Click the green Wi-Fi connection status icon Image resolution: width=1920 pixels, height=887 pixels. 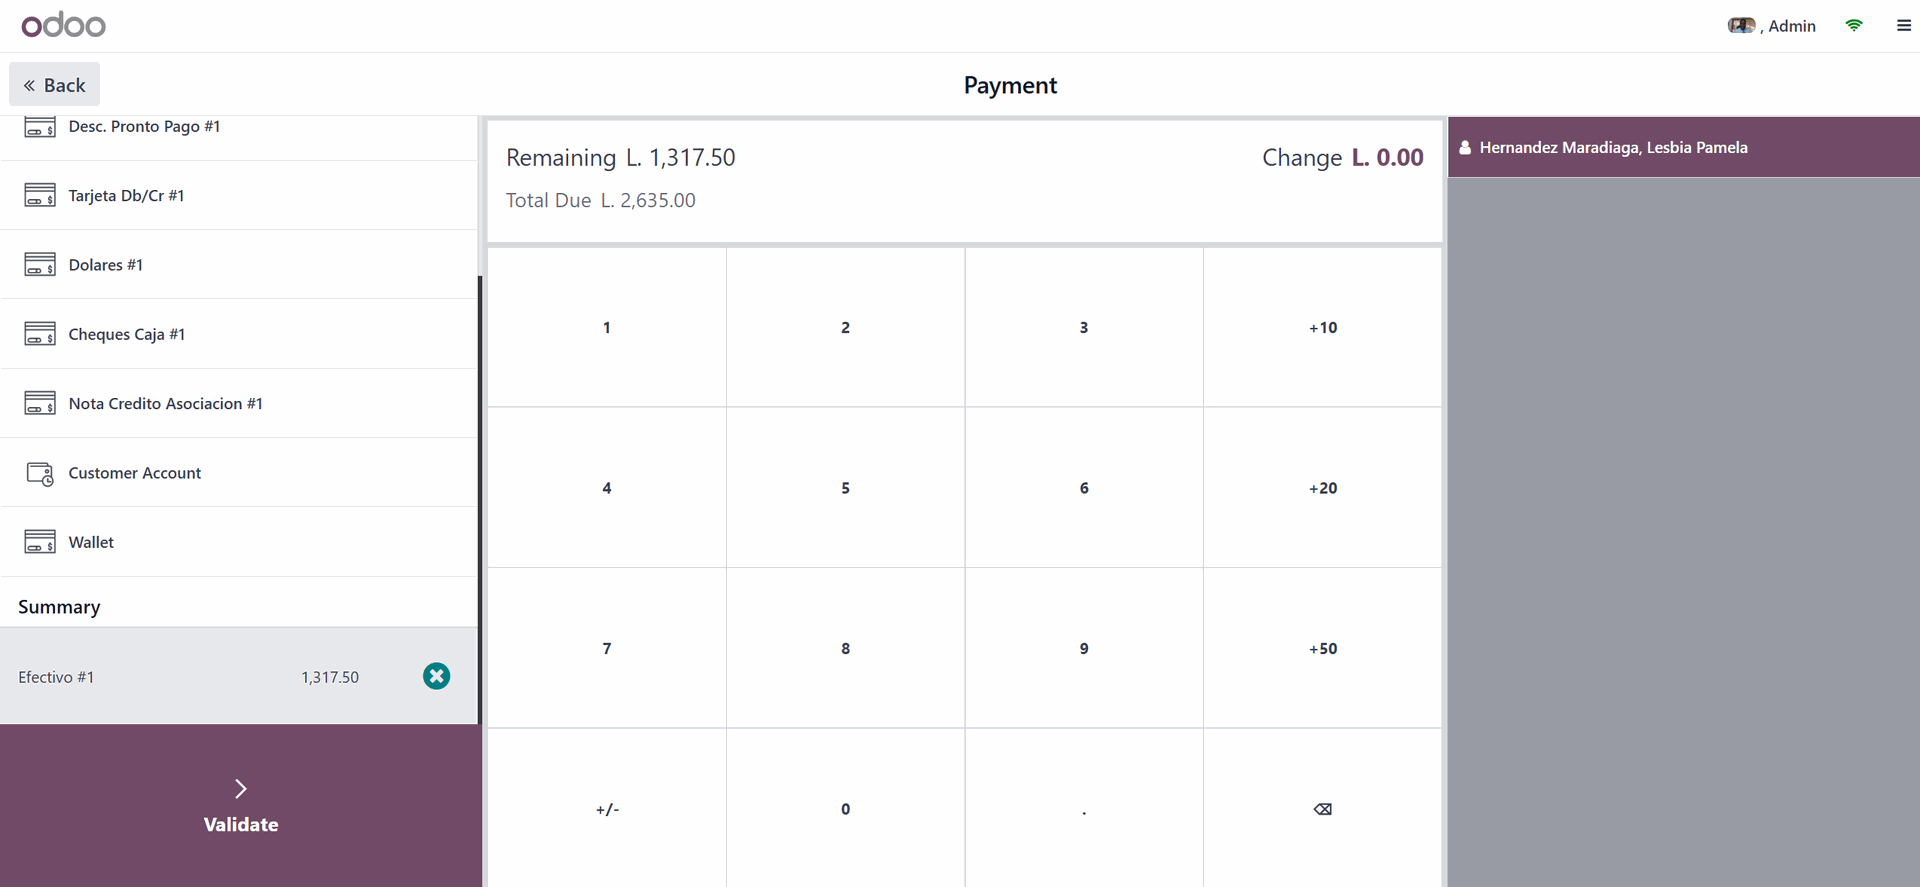[x=1853, y=26]
